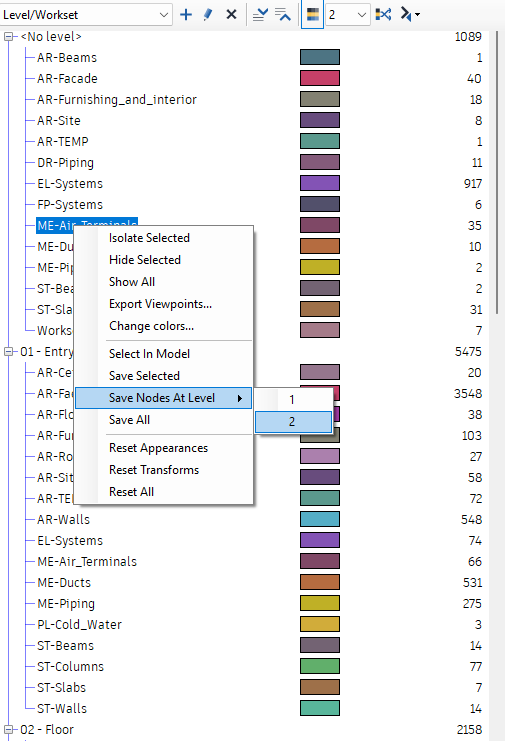Click <No level> AR-Facade pink color swatch
Screen dimensions: 505x741
tap(320, 78)
